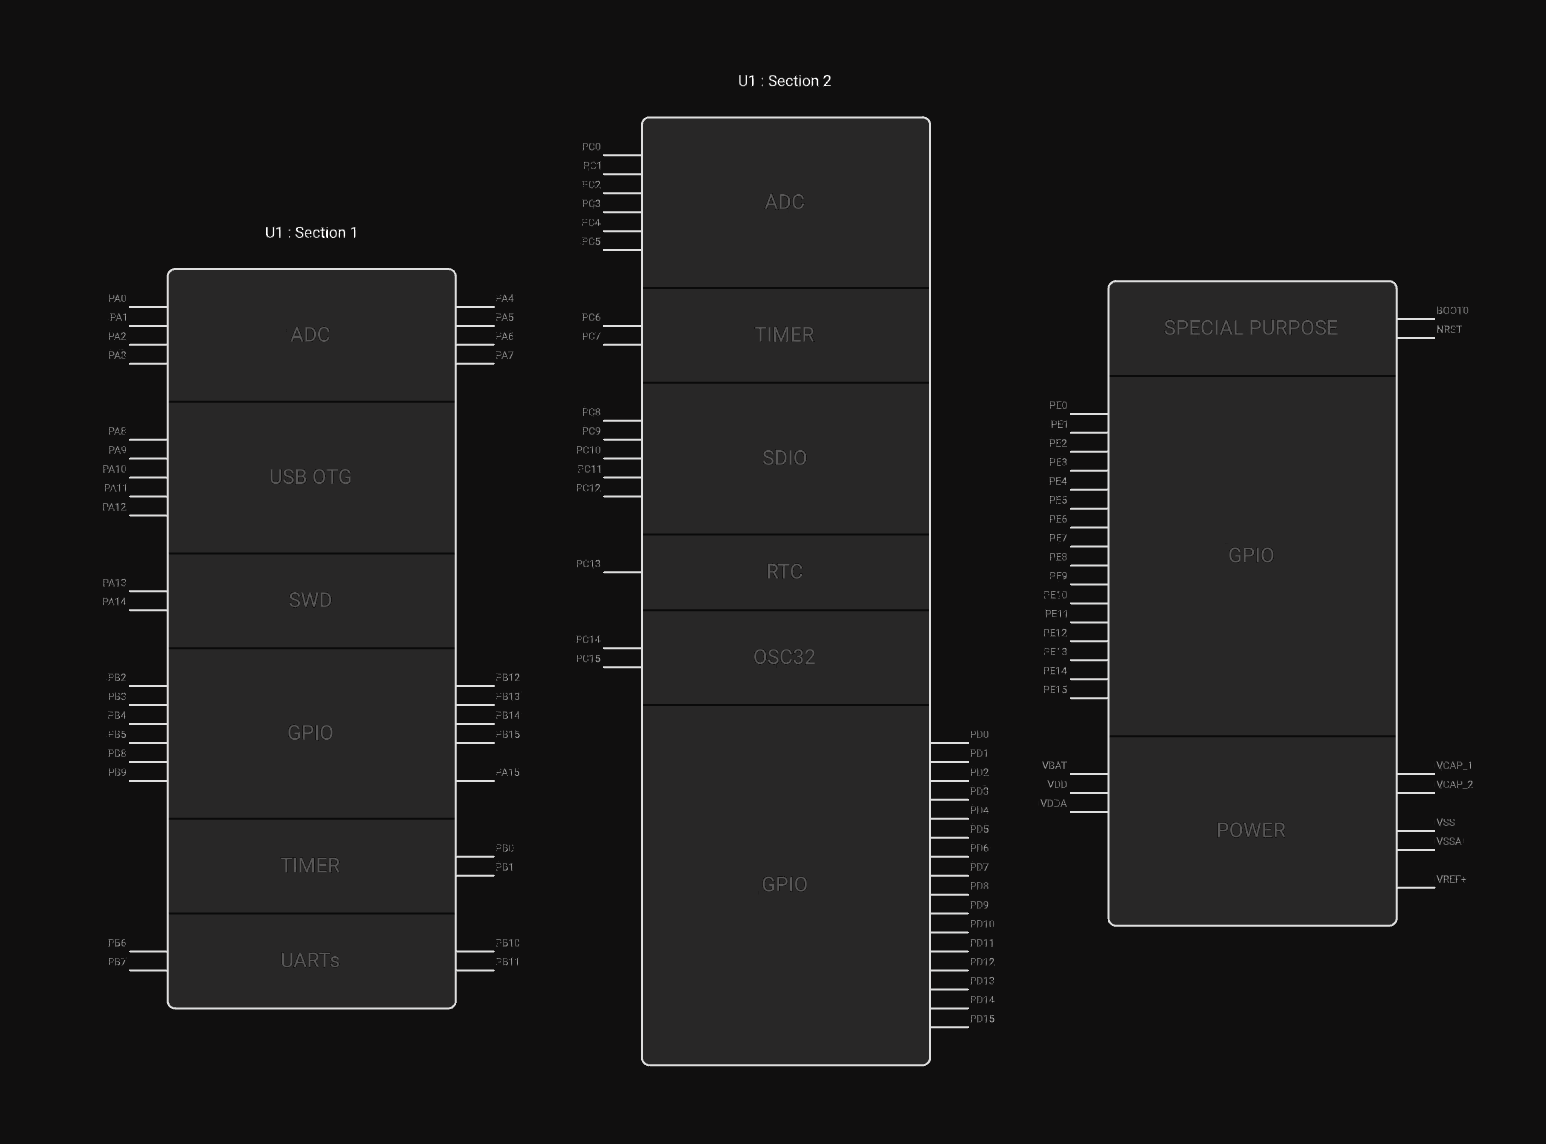This screenshot has height=1144, width=1546.
Task: Select the VCAP_1 pin
Action: coord(1454,766)
